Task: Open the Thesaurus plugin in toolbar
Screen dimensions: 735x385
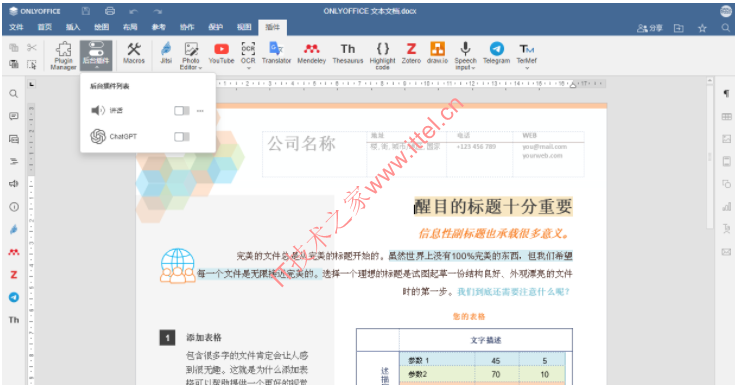Action: tap(348, 53)
